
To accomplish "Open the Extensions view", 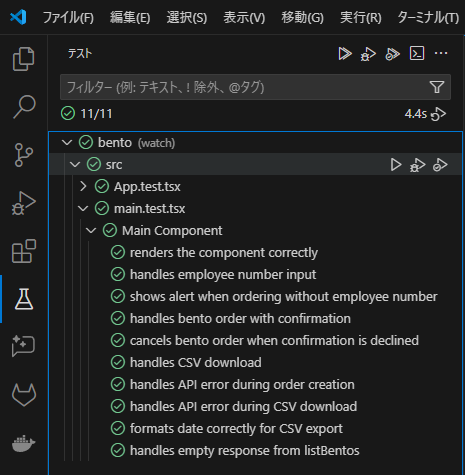I will click(23, 251).
